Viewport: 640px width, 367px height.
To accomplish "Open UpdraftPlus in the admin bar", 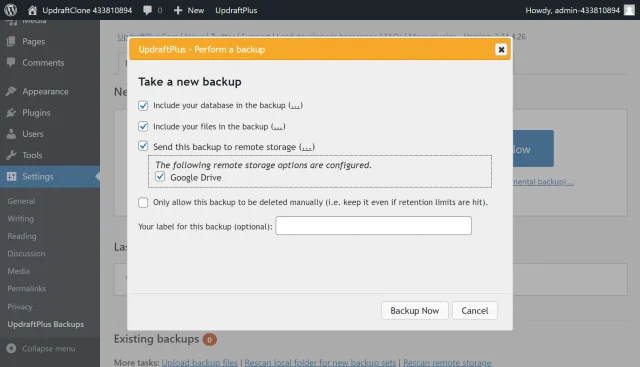I will [236, 10].
